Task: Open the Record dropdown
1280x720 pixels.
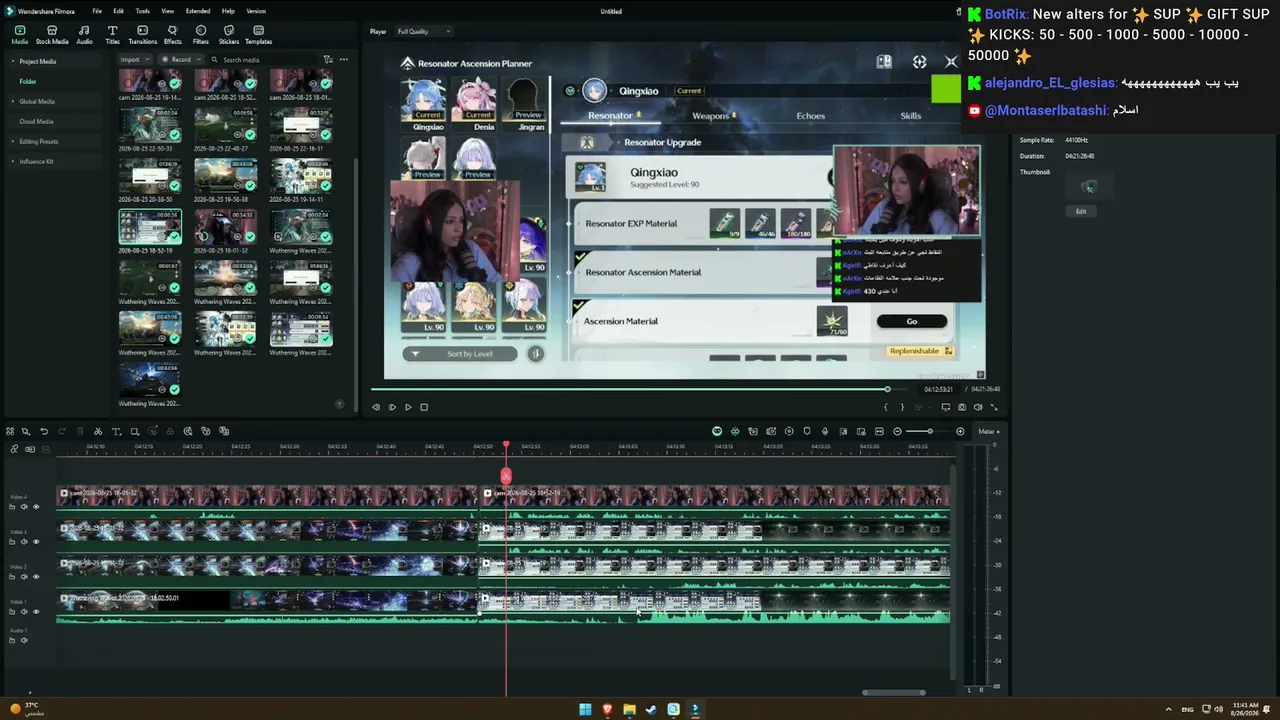Action: click(x=182, y=59)
